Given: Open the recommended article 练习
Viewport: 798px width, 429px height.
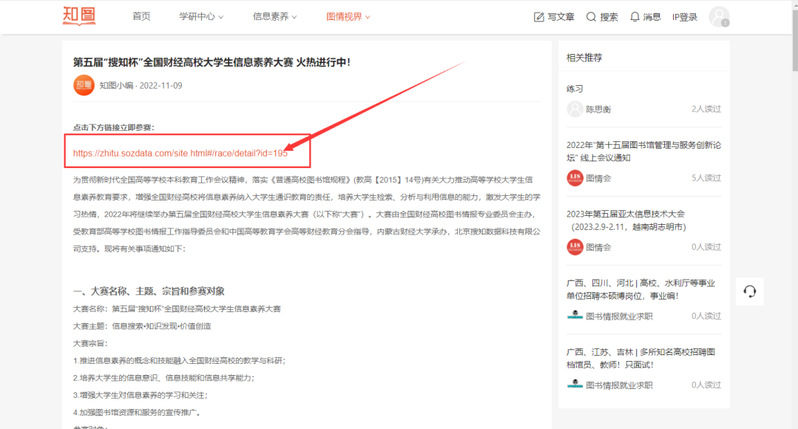Looking at the screenshot, I should pos(575,89).
